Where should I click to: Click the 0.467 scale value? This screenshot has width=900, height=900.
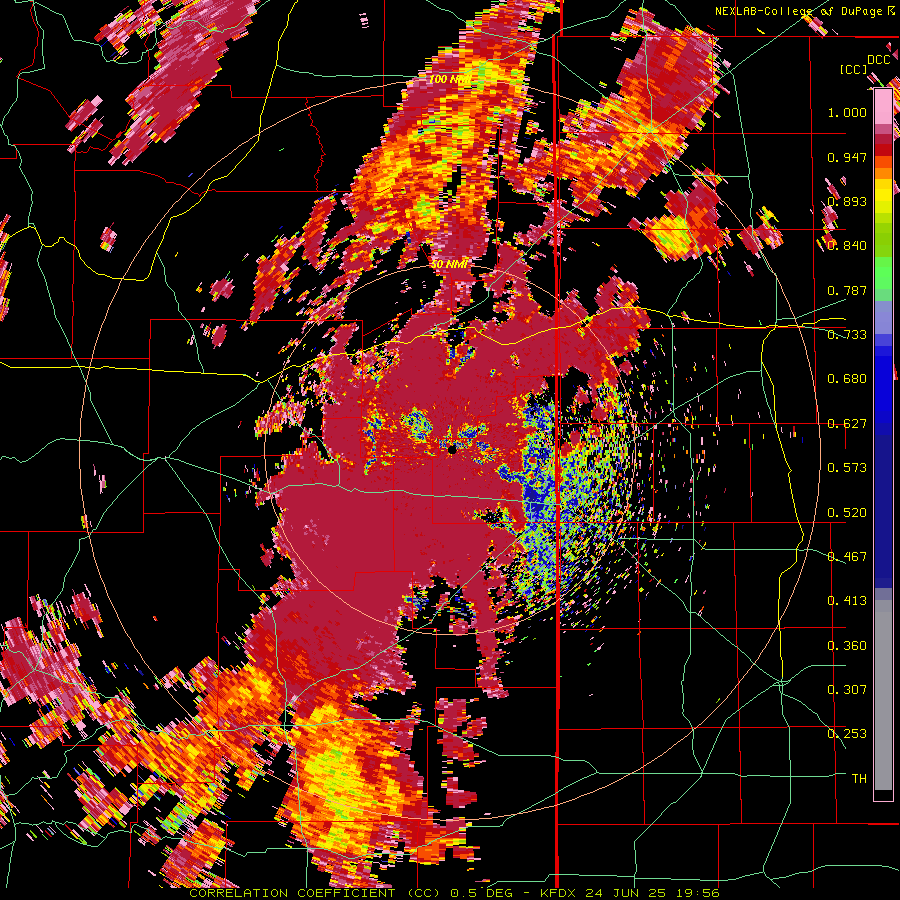pos(847,557)
